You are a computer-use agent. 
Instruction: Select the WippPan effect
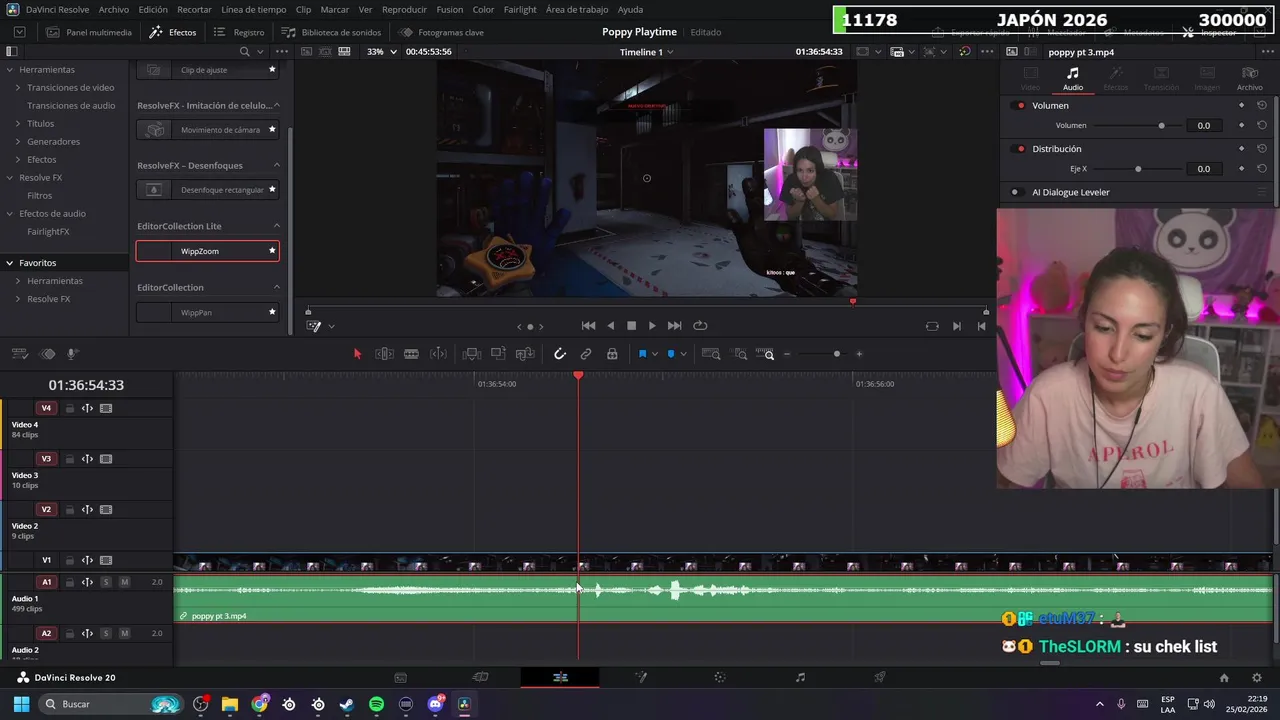click(x=208, y=312)
